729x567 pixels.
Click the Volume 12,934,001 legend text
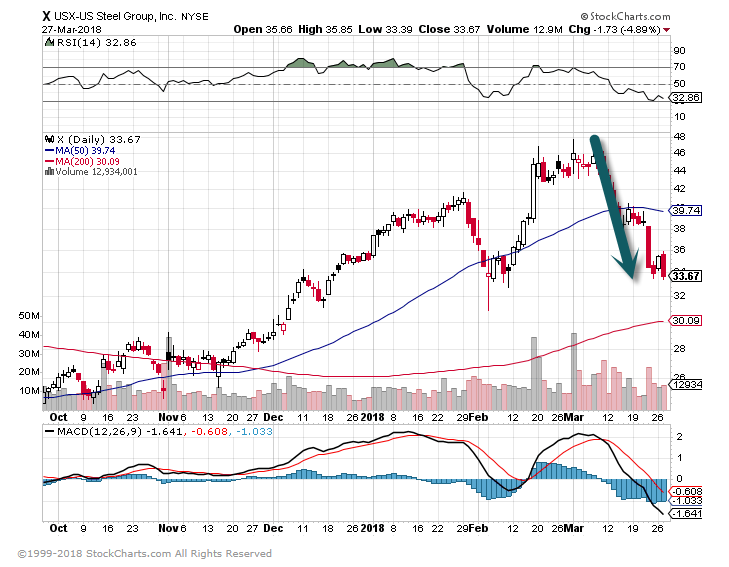click(97, 171)
